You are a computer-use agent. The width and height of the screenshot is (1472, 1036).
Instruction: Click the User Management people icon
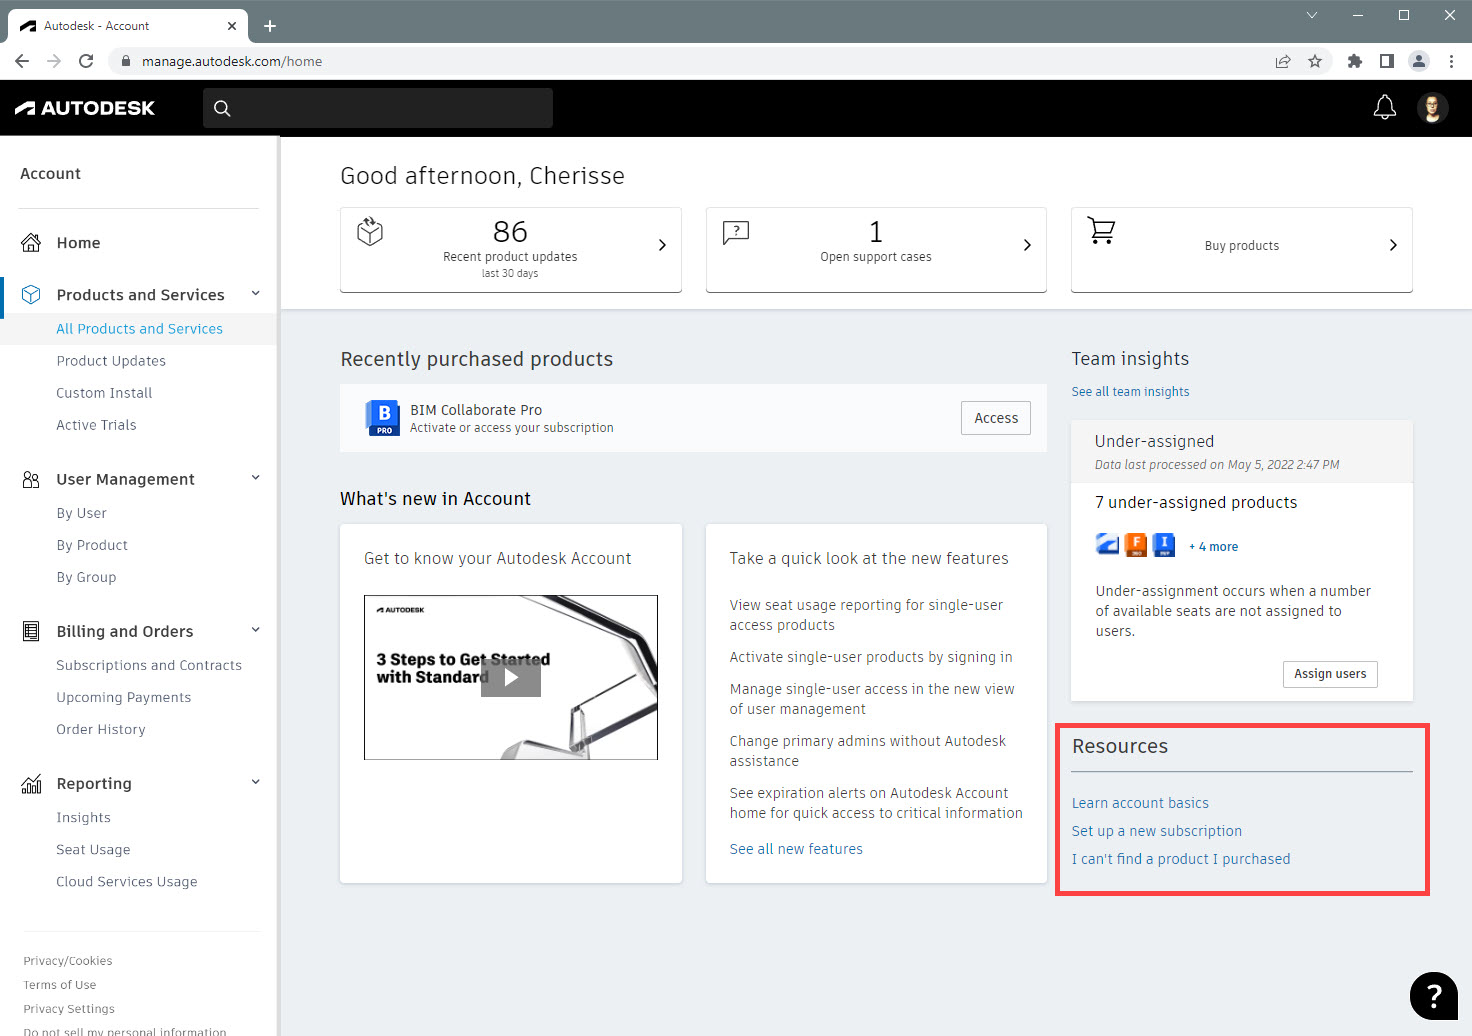(x=31, y=480)
